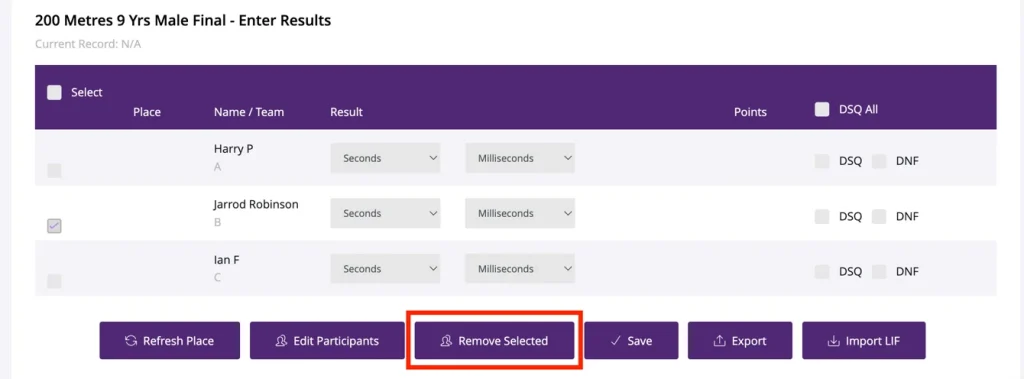1024x379 pixels.
Task: Tick the Select all checkbox in header
Action: [x=54, y=93]
